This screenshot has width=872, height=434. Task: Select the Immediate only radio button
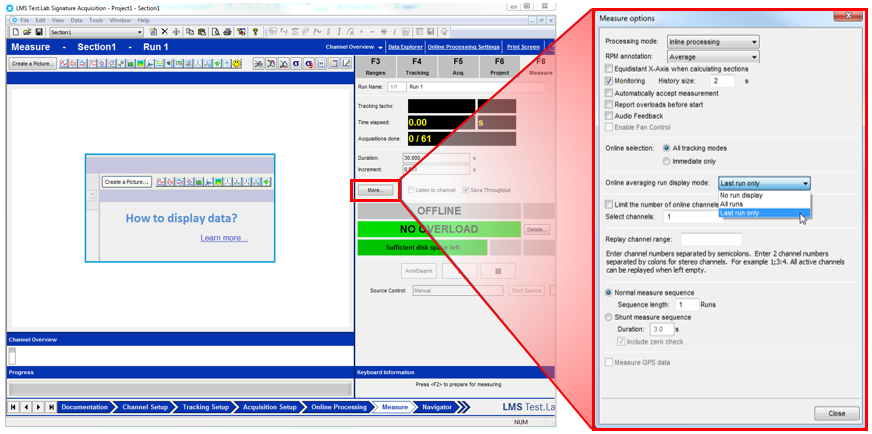[666, 161]
